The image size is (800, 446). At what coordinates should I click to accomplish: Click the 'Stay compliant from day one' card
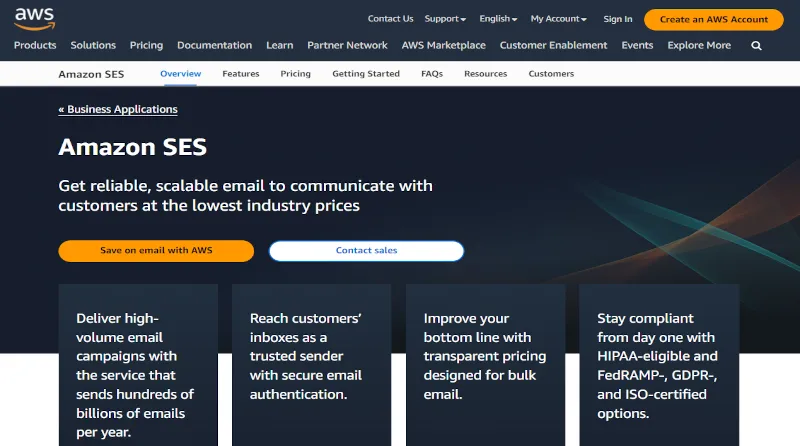(x=659, y=365)
